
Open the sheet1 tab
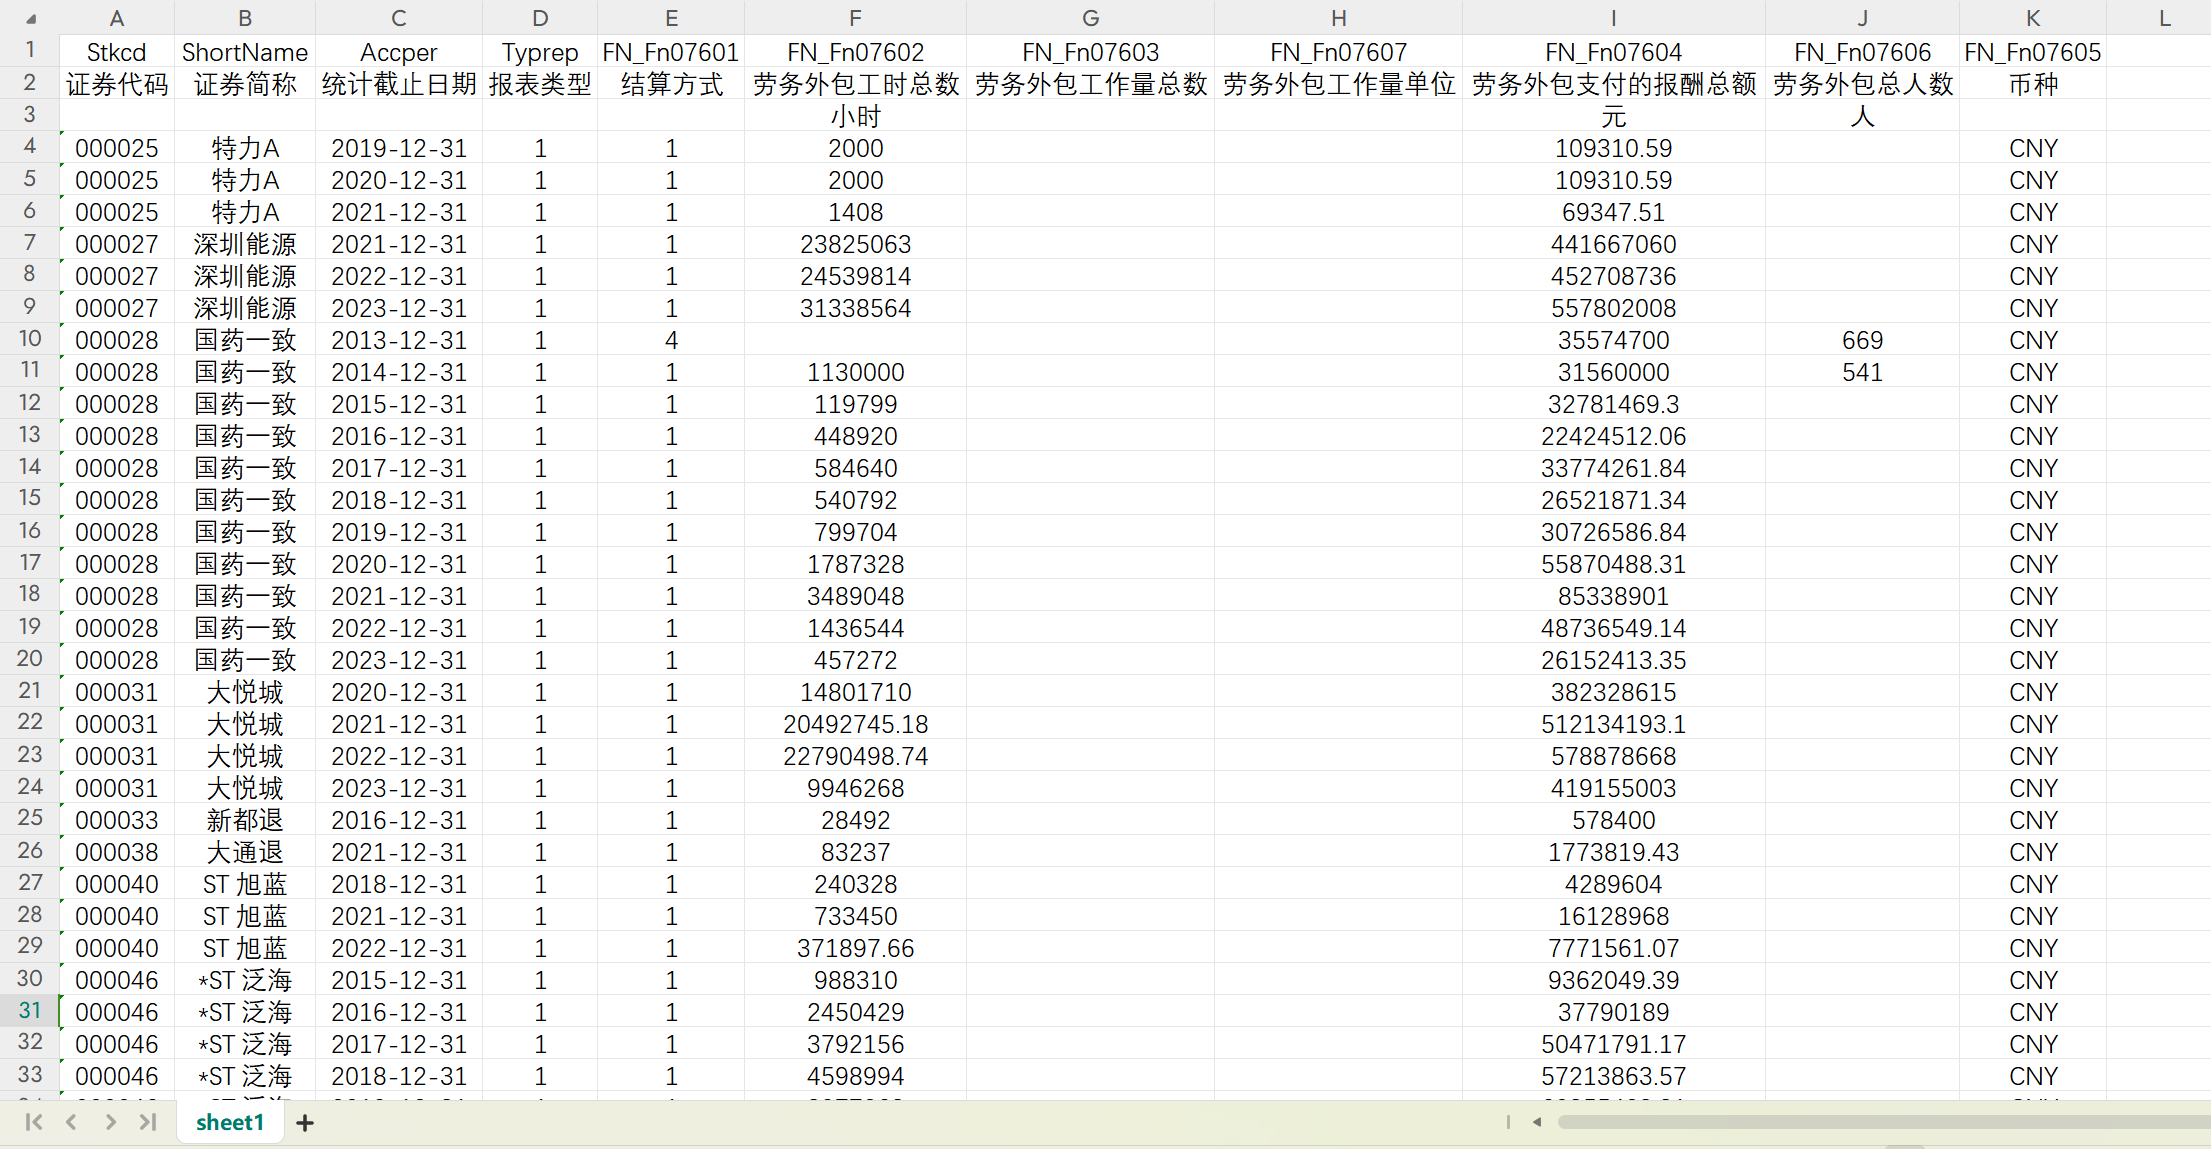click(x=230, y=1122)
